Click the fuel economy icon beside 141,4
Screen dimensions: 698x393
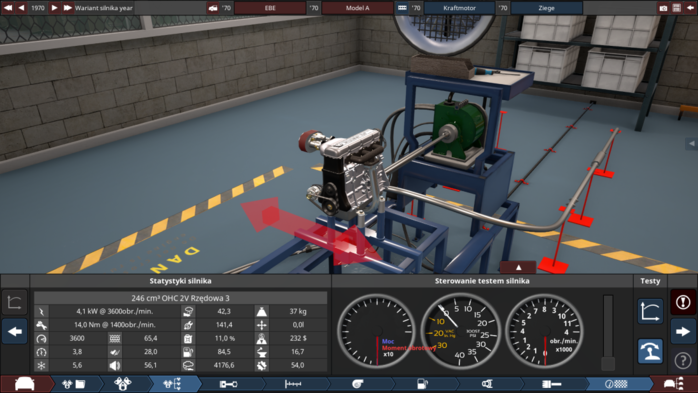click(x=188, y=324)
